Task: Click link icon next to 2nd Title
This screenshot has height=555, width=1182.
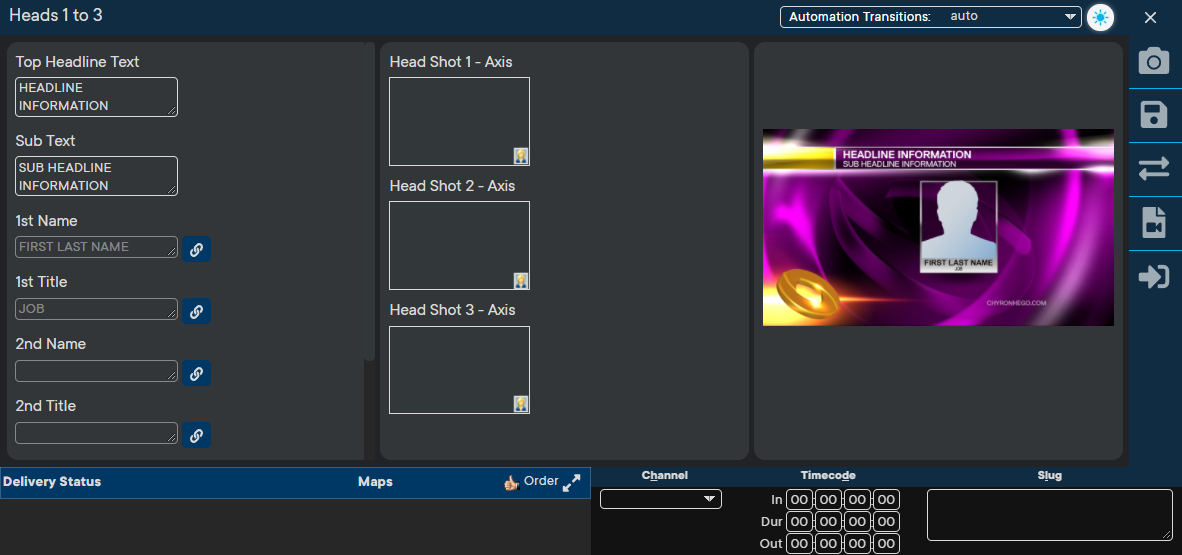Action: click(197, 435)
